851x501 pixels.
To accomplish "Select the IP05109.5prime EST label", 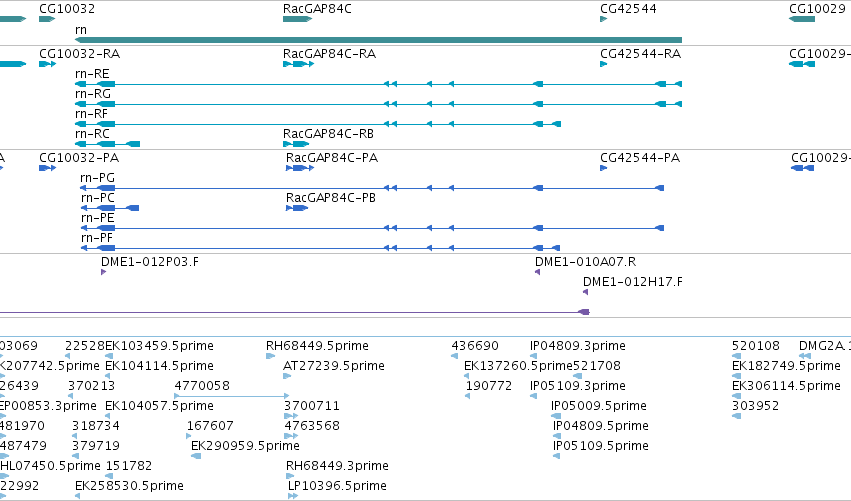I will tap(601, 447).
